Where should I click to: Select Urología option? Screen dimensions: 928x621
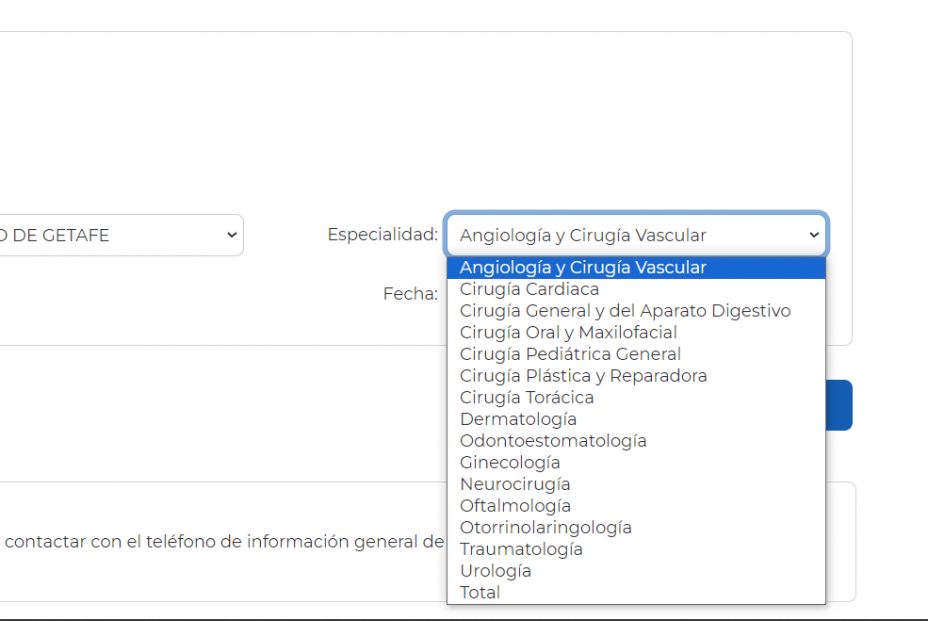495,571
